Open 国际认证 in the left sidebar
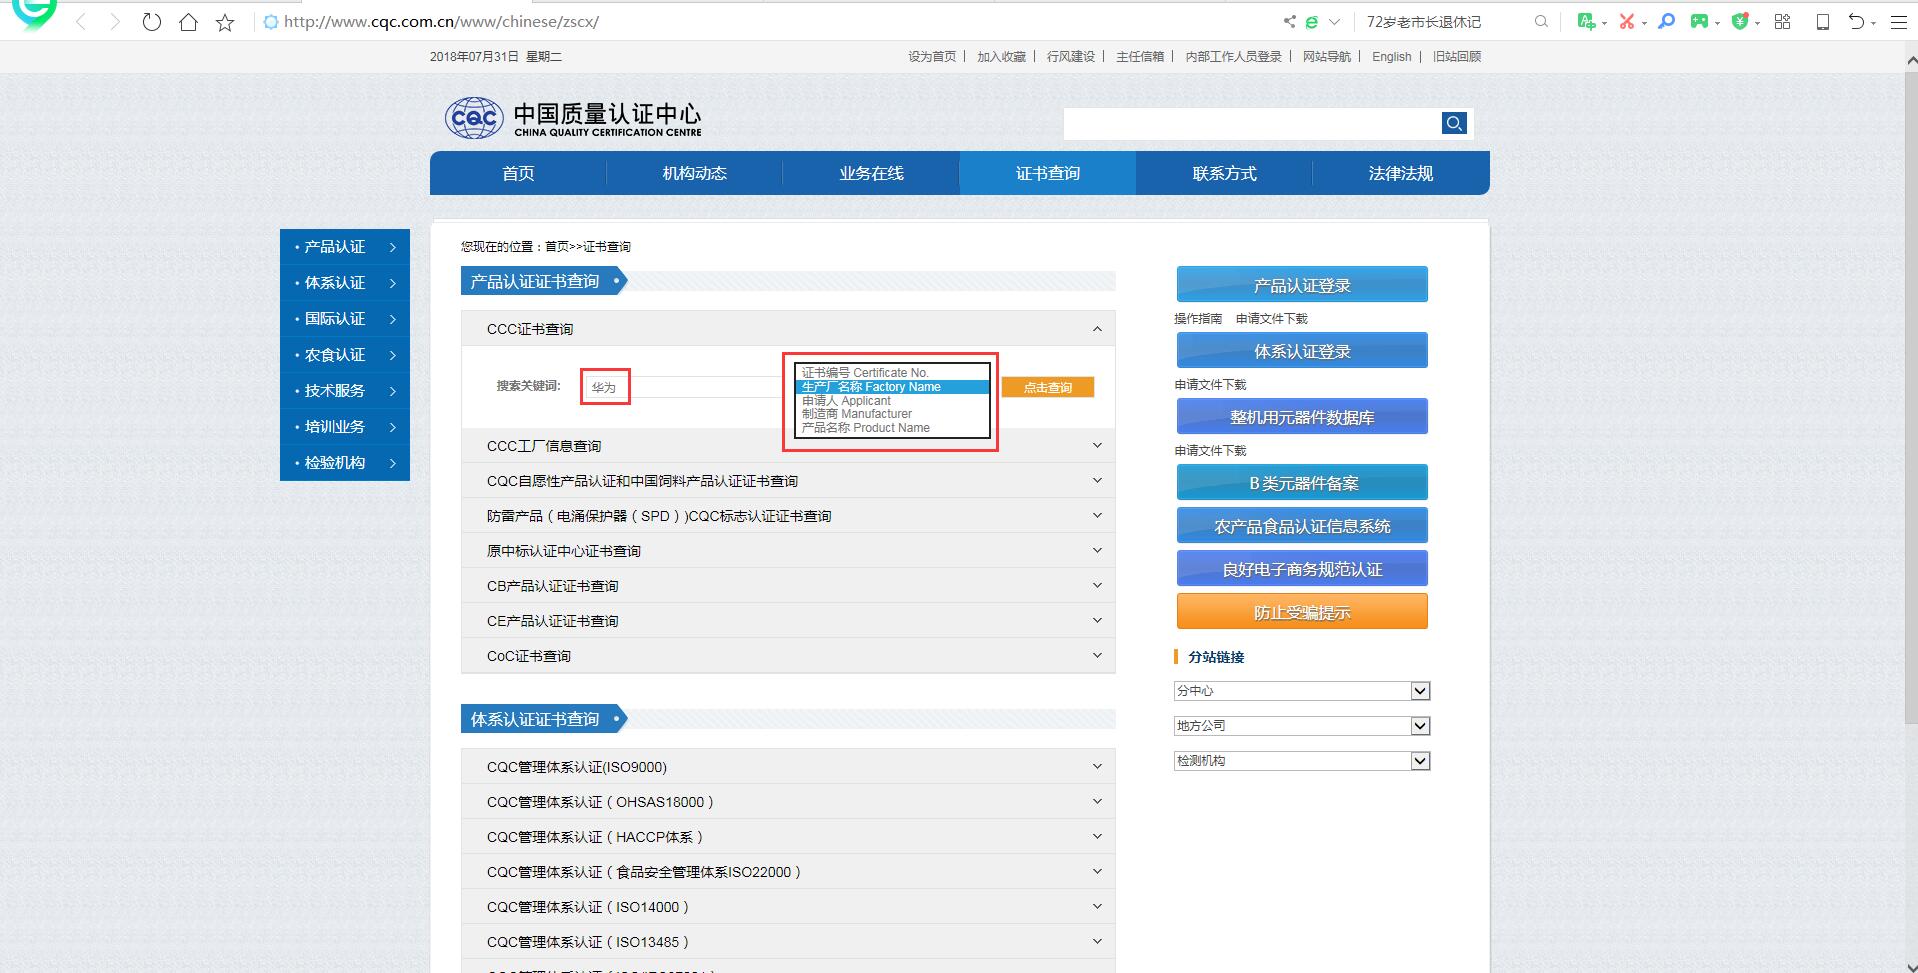The image size is (1918, 973). 345,319
